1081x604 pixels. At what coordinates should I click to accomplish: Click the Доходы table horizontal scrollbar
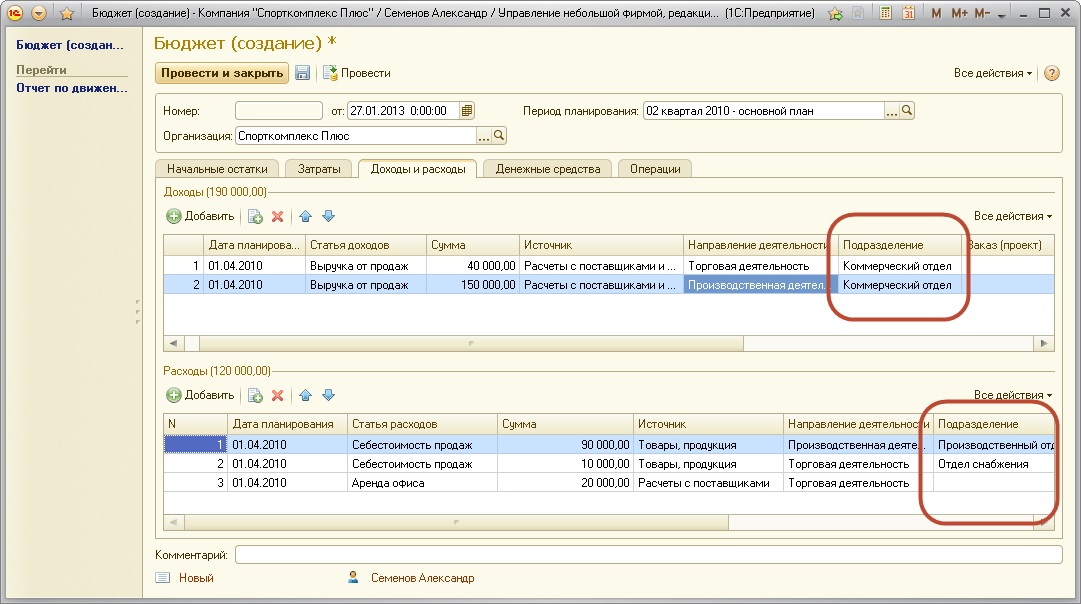click(x=470, y=343)
